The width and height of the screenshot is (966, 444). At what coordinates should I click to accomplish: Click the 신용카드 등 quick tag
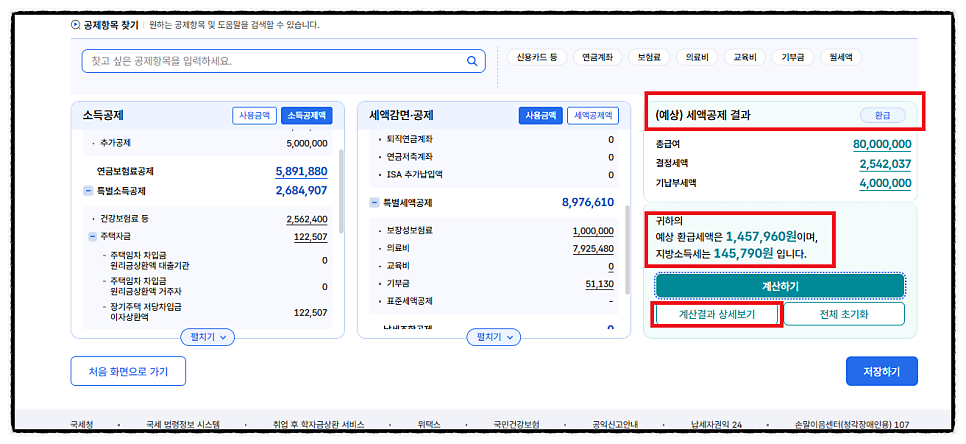click(x=537, y=57)
